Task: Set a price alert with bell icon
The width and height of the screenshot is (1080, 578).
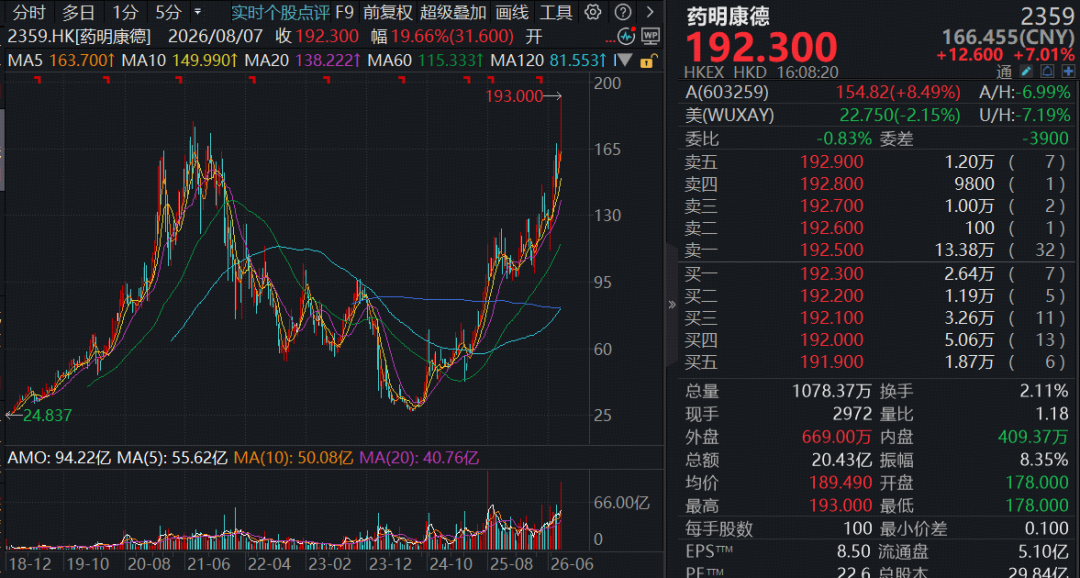Action: pos(1048,71)
